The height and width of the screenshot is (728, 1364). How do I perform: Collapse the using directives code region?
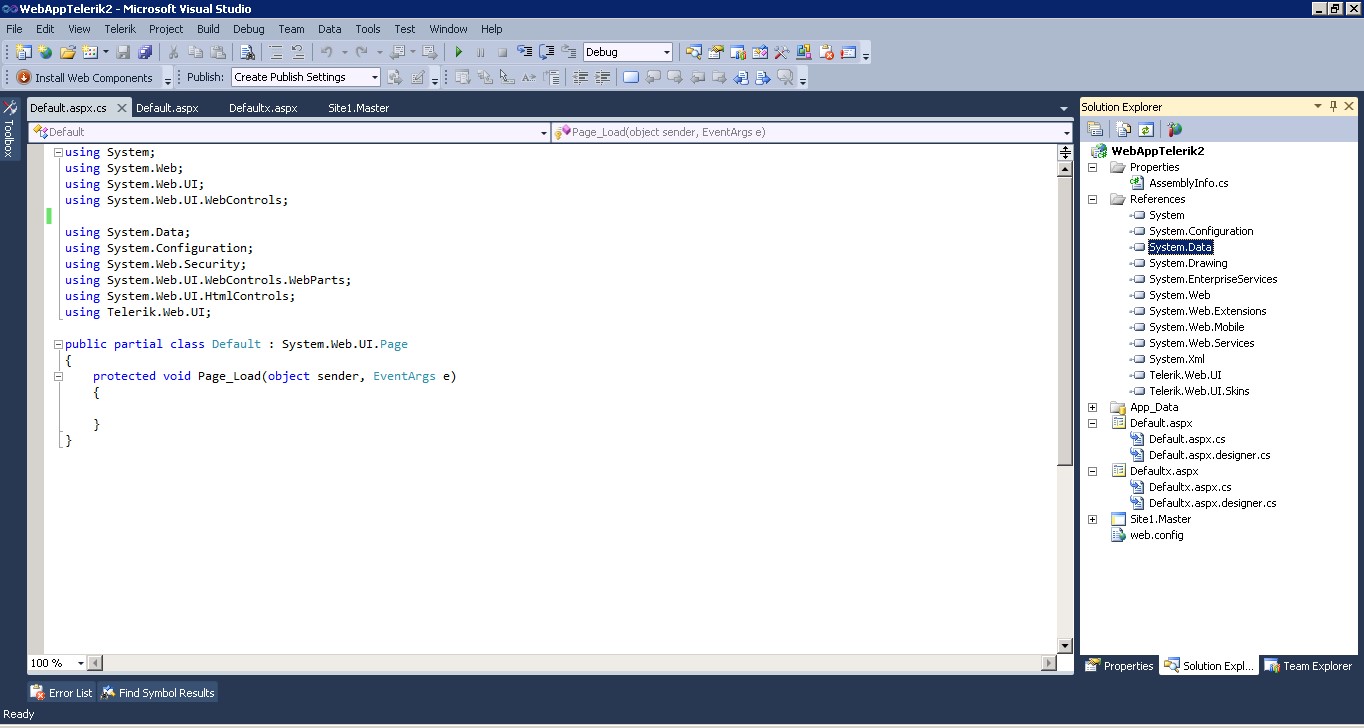(x=58, y=153)
